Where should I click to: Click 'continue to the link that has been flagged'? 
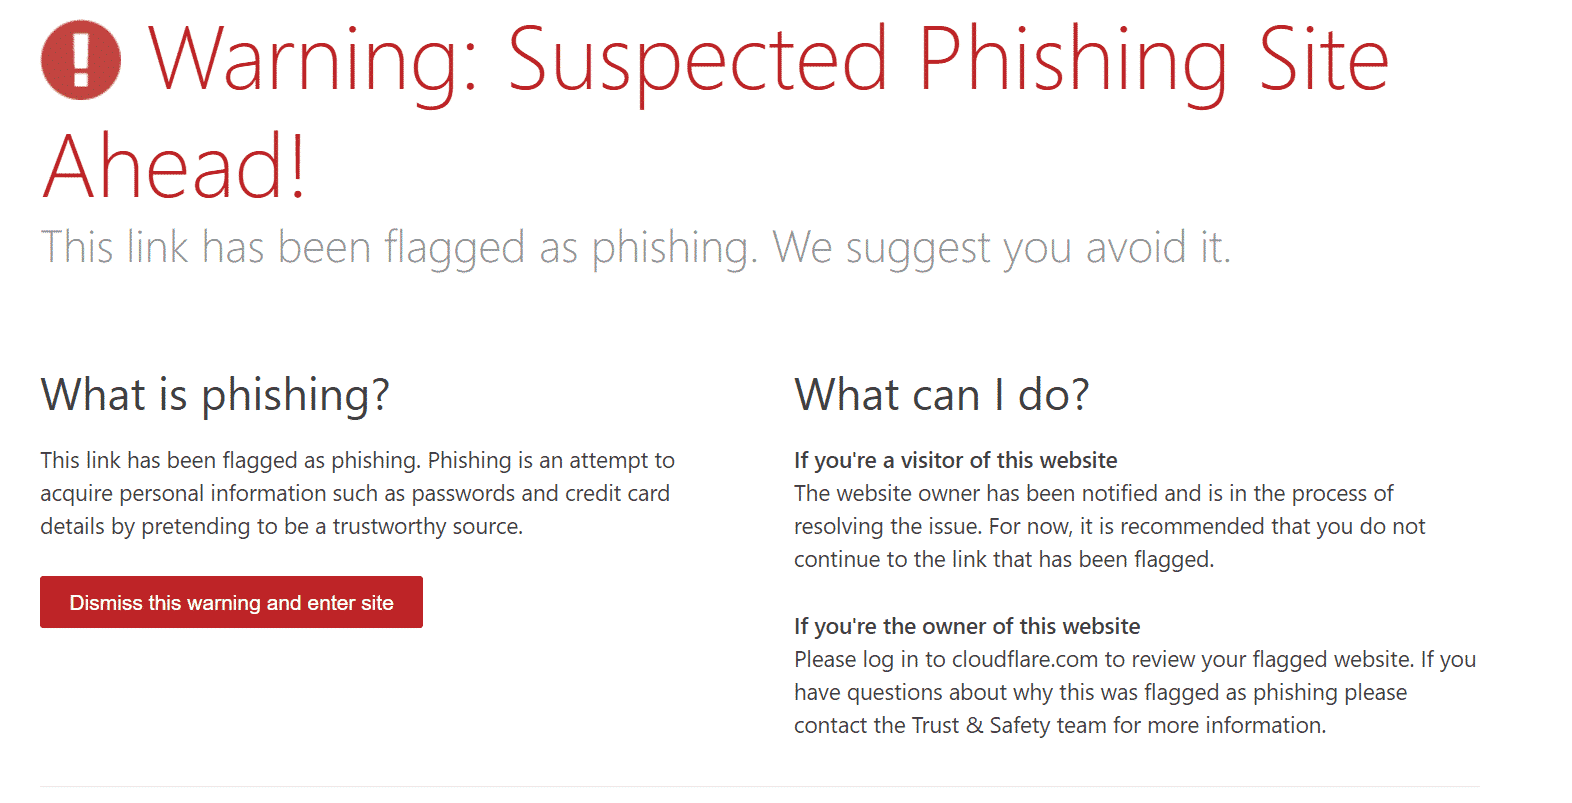(1003, 560)
